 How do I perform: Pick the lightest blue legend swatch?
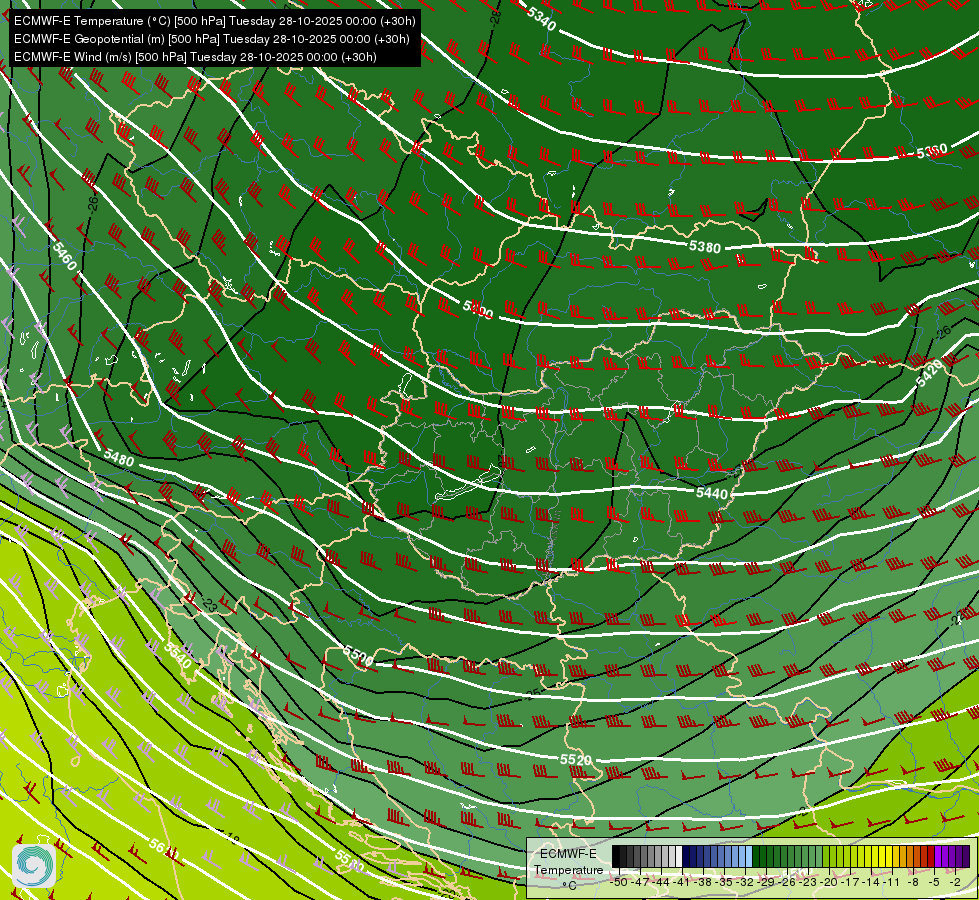point(749,856)
